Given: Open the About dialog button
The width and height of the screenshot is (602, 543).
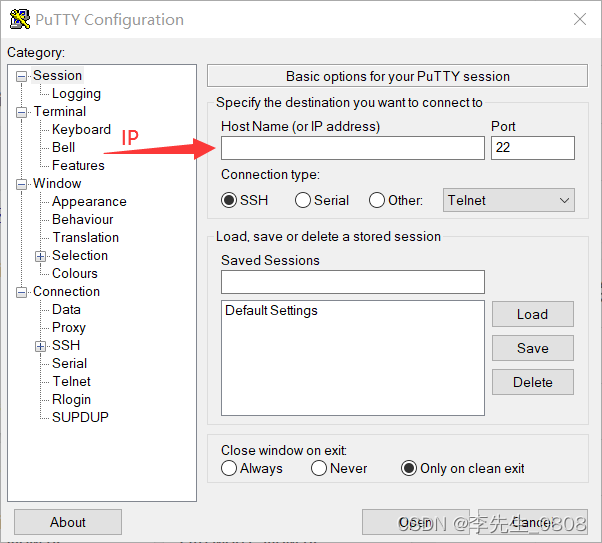Looking at the screenshot, I should pos(68,522).
